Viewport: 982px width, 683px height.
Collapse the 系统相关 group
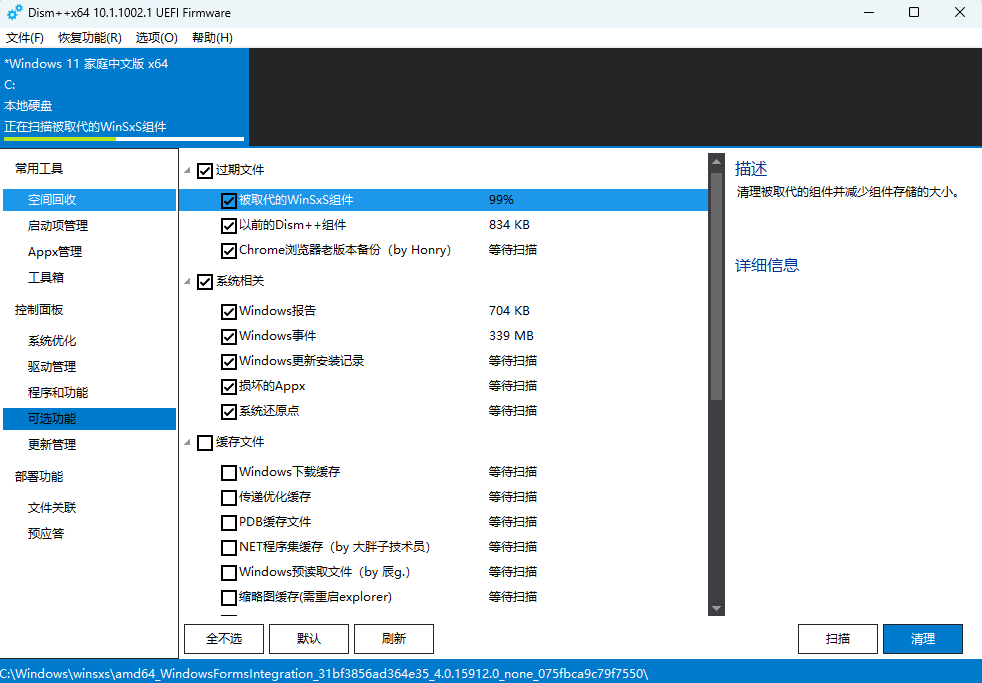coord(187,282)
